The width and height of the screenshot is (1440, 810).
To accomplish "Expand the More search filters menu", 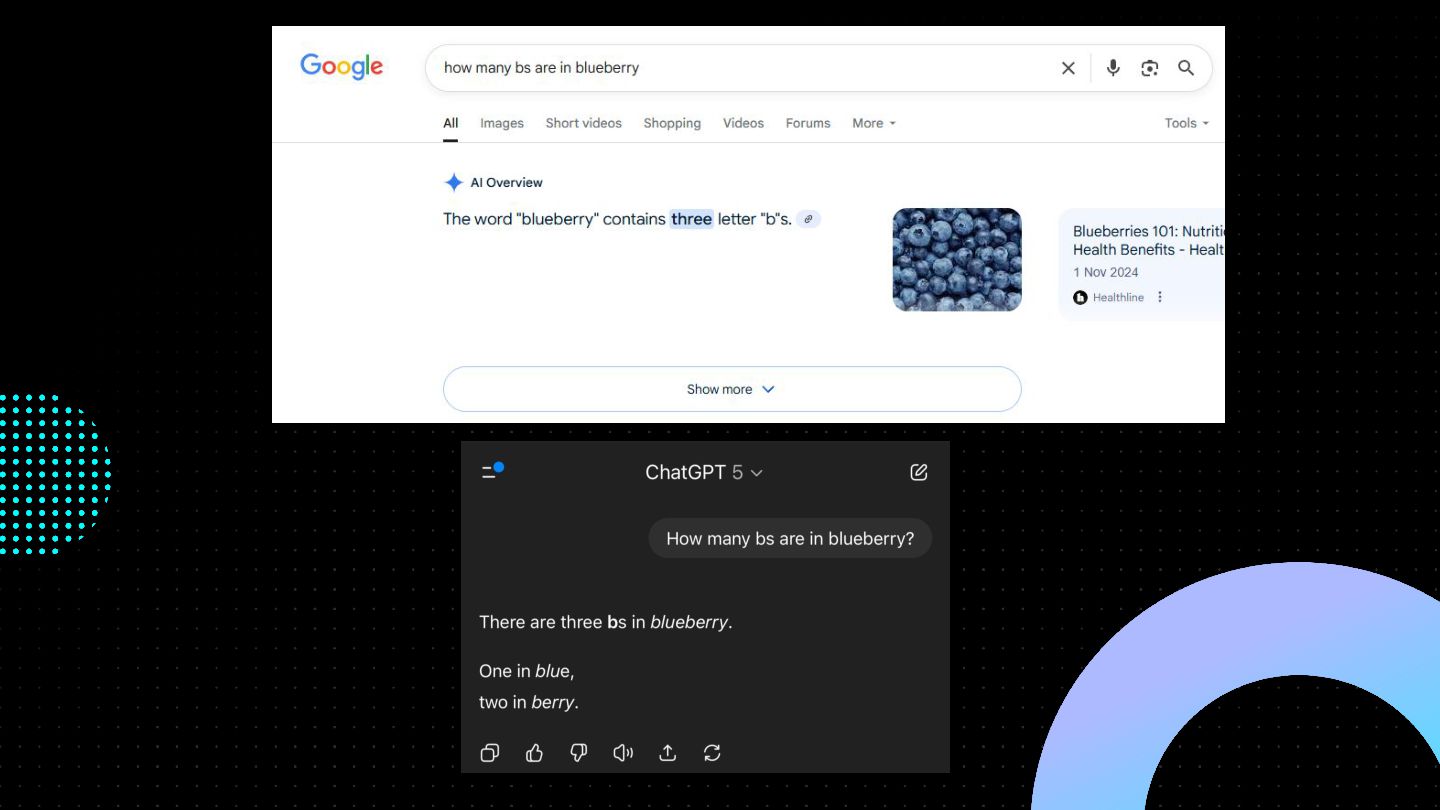I will pos(874,123).
